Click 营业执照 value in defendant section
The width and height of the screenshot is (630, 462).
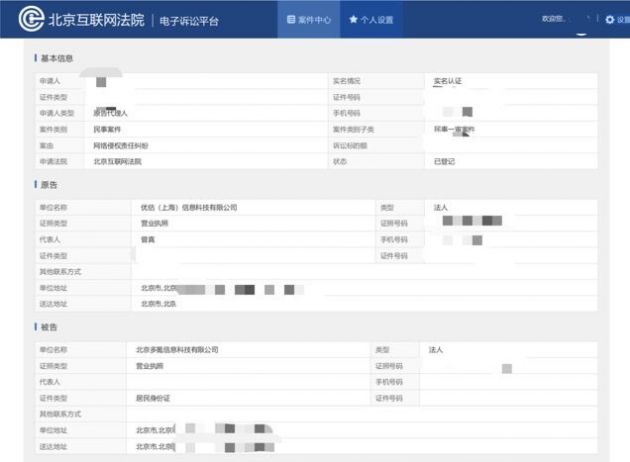149,366
